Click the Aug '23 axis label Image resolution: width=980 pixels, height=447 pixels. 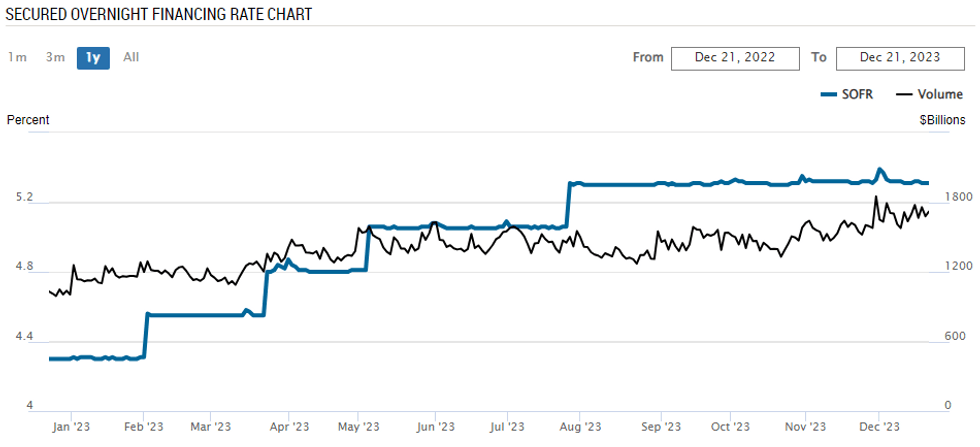581,426
